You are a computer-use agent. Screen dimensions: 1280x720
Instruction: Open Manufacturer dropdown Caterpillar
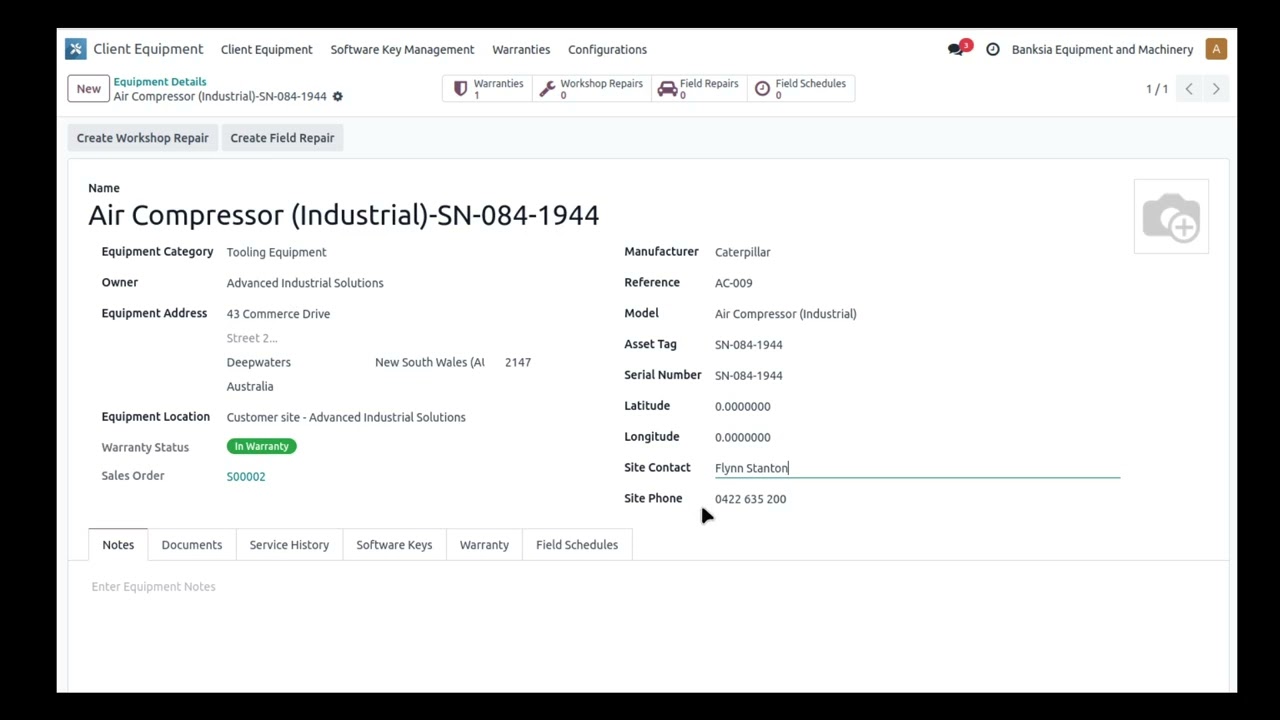pos(917,252)
